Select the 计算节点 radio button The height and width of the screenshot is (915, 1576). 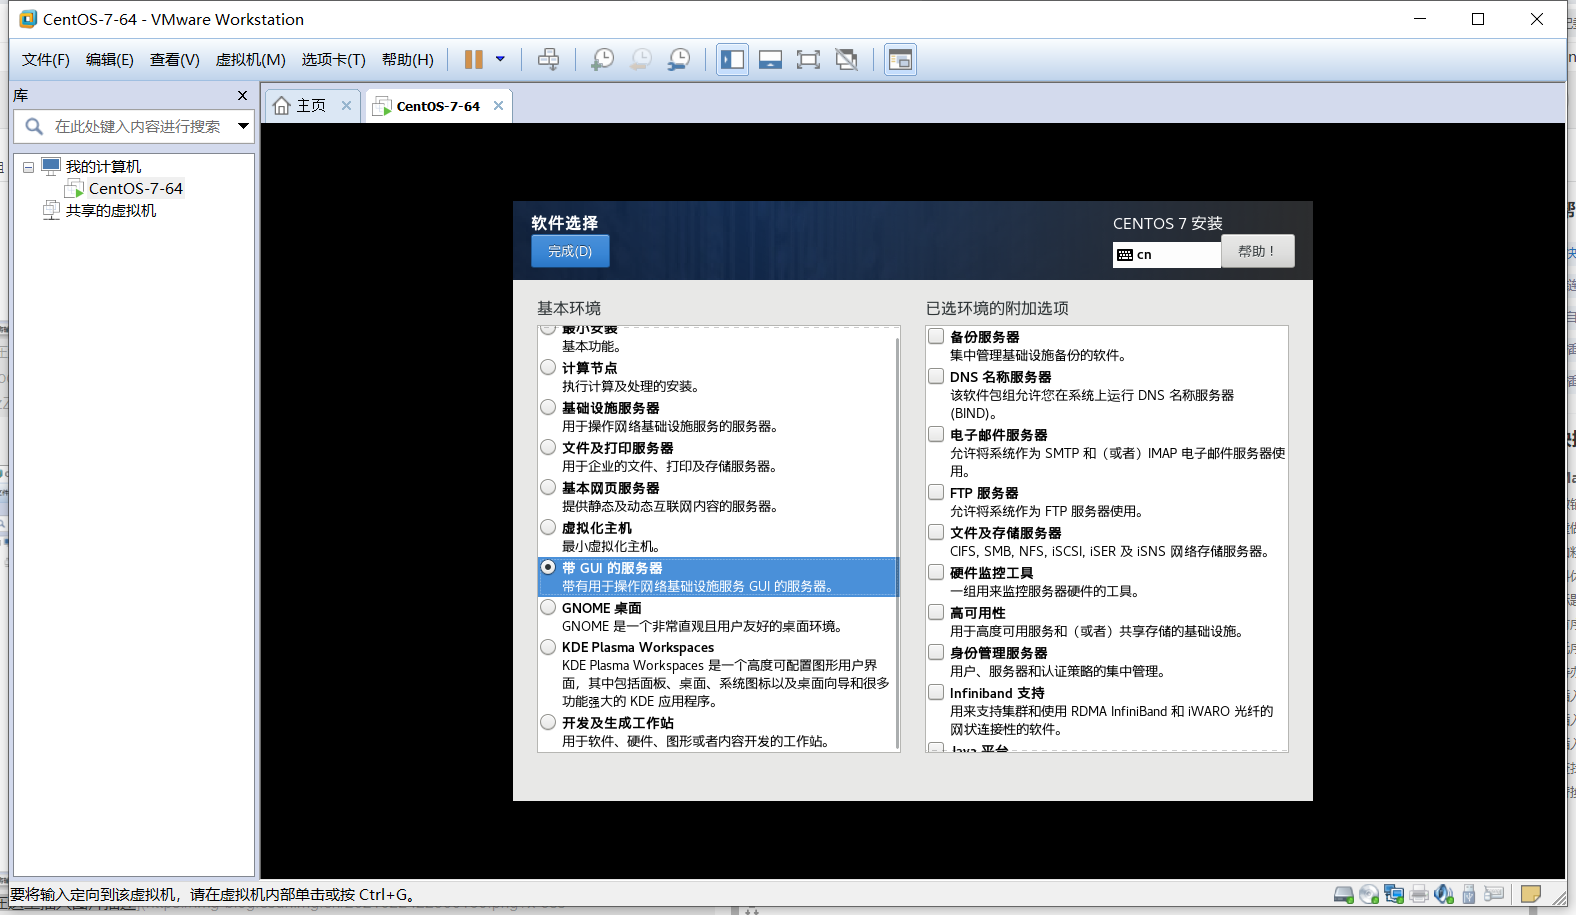[x=548, y=367]
